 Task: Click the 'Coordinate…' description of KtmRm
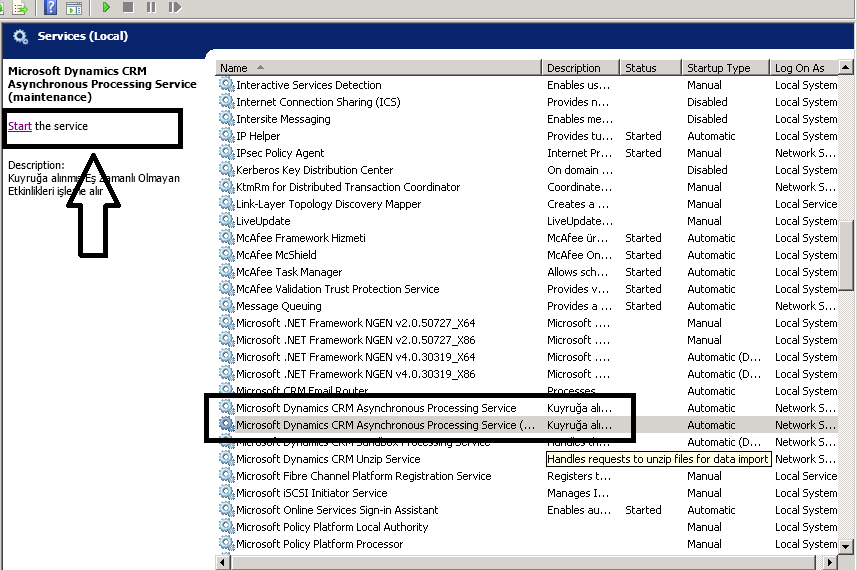(x=579, y=187)
